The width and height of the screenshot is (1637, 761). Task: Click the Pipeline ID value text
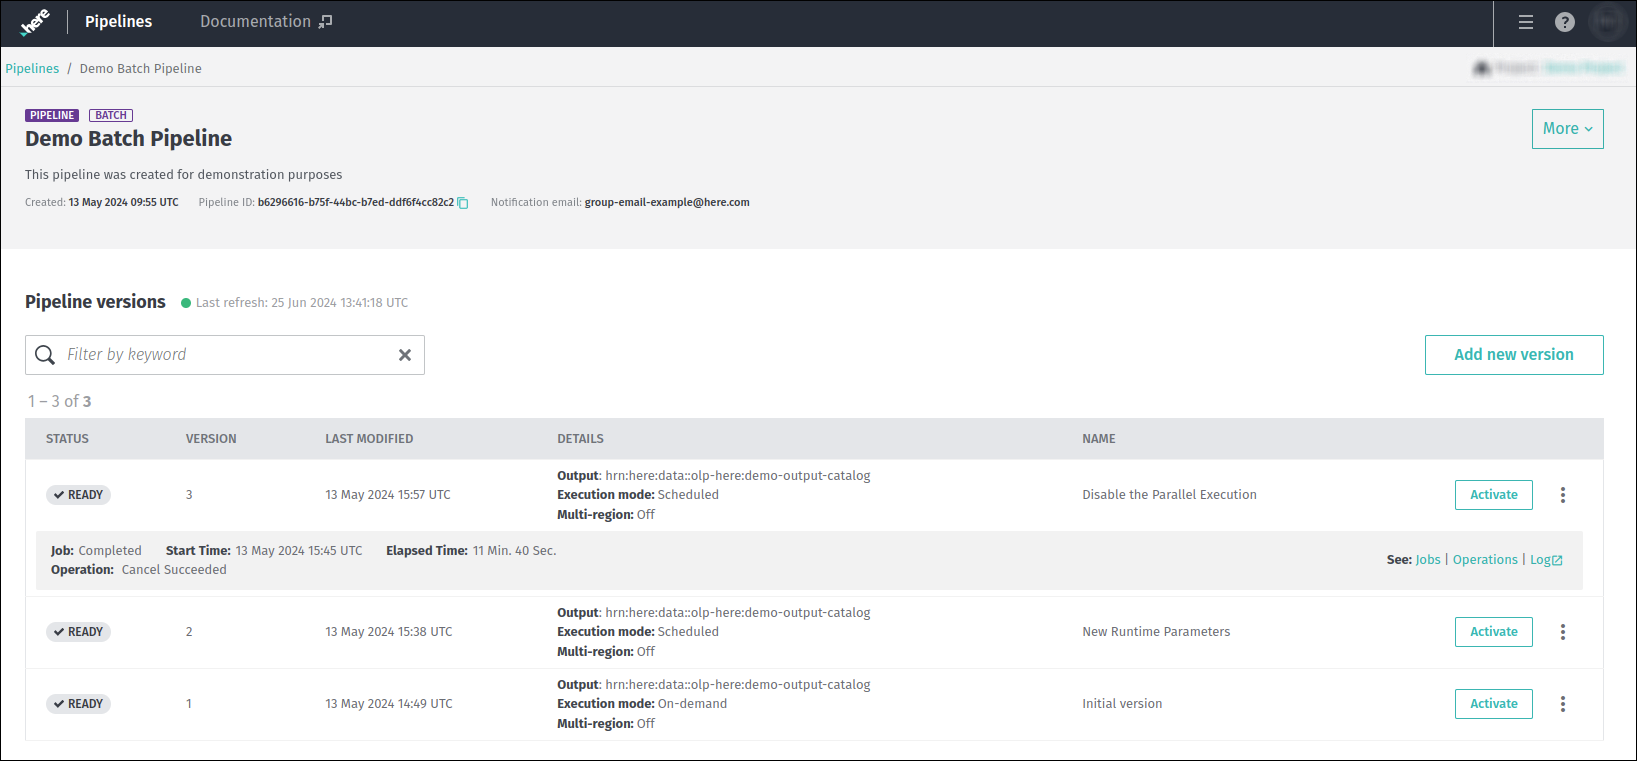pos(356,203)
